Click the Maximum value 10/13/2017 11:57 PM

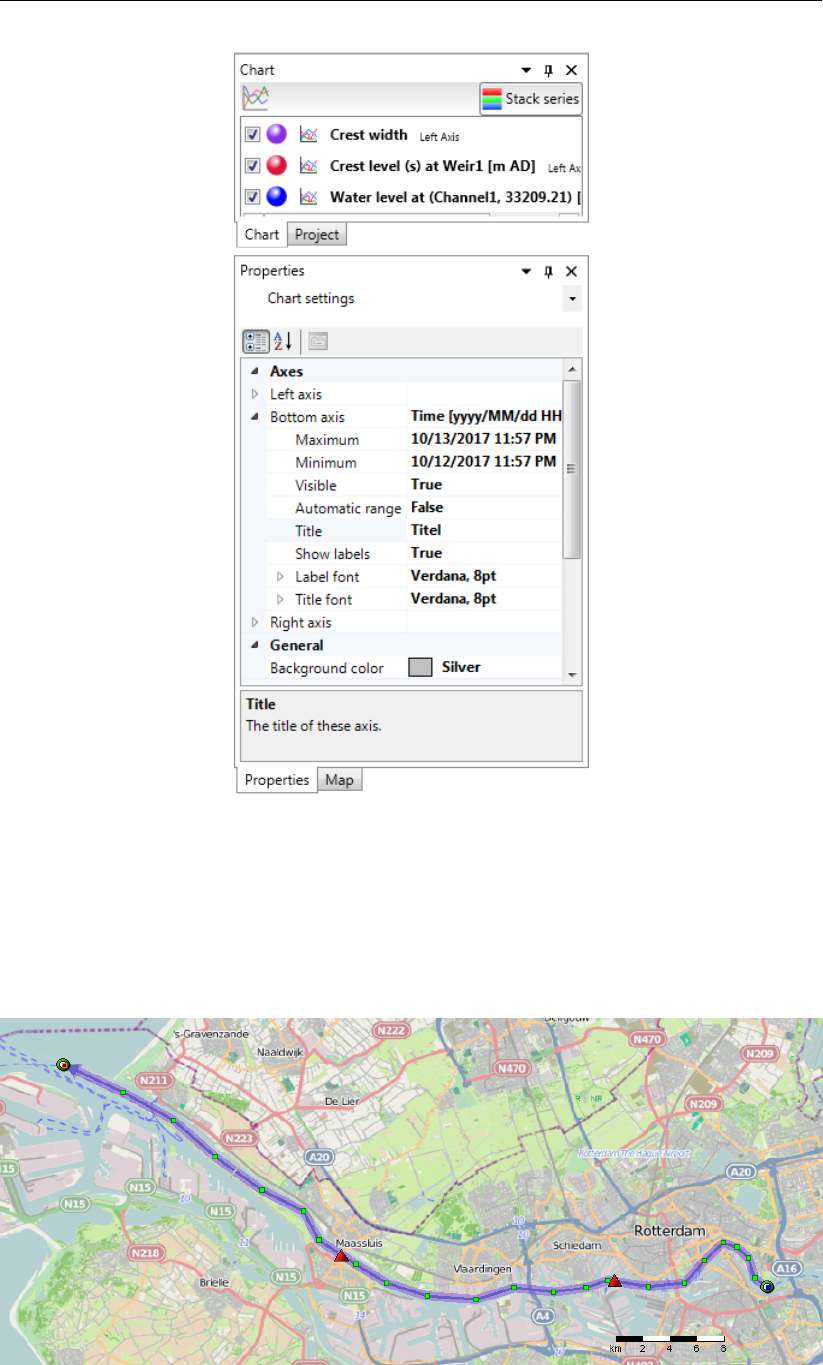point(484,439)
